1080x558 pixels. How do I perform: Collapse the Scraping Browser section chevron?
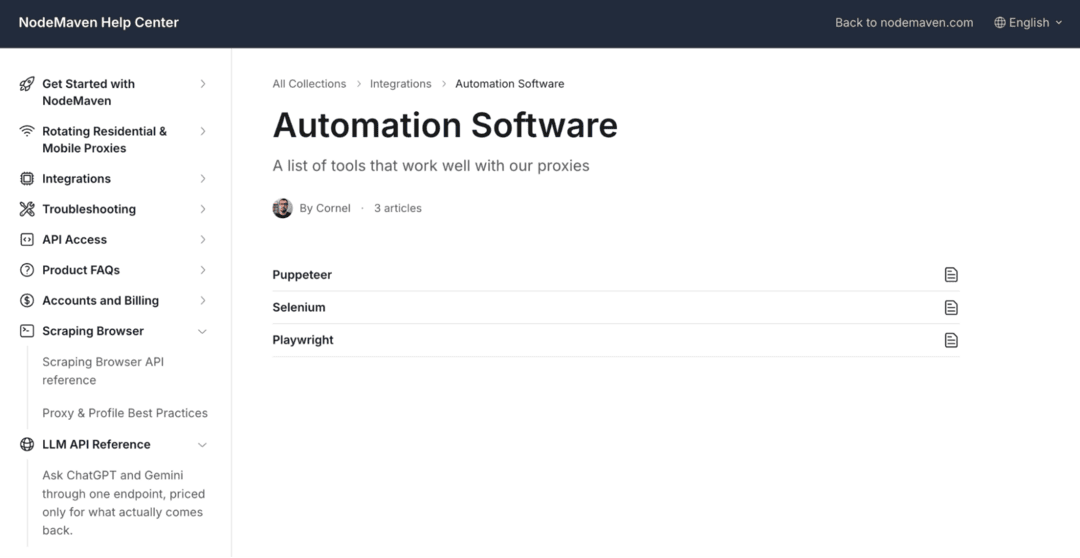click(x=202, y=331)
